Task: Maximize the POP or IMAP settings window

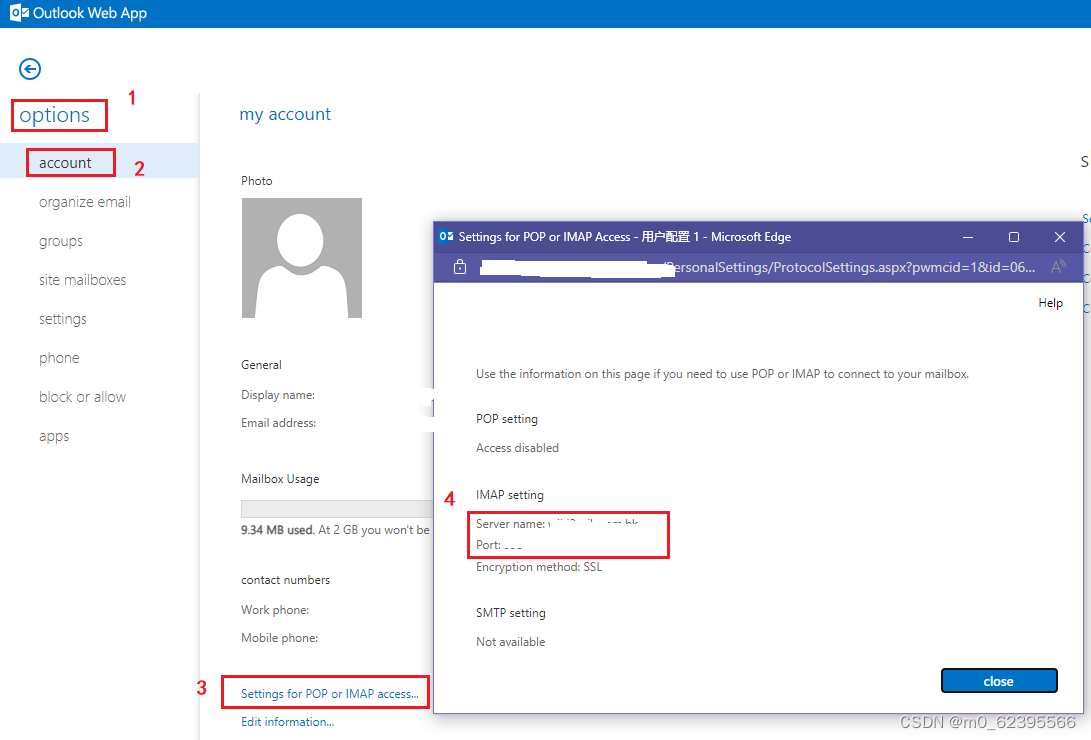Action: [x=1014, y=237]
